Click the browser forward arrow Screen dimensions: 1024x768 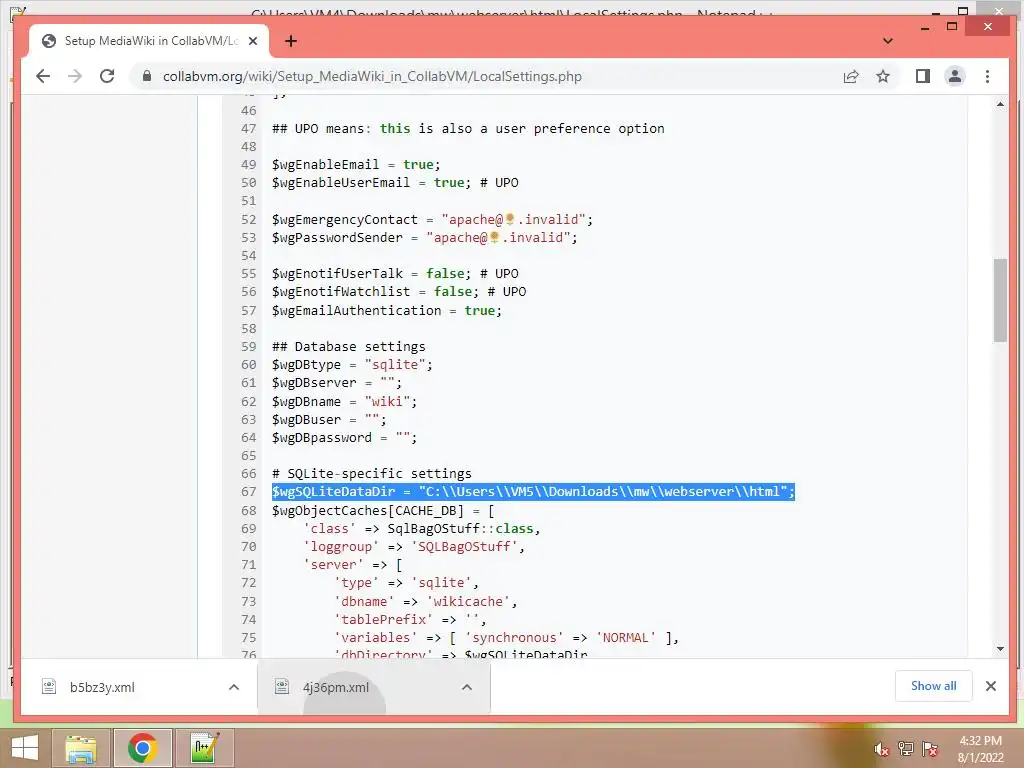75,76
